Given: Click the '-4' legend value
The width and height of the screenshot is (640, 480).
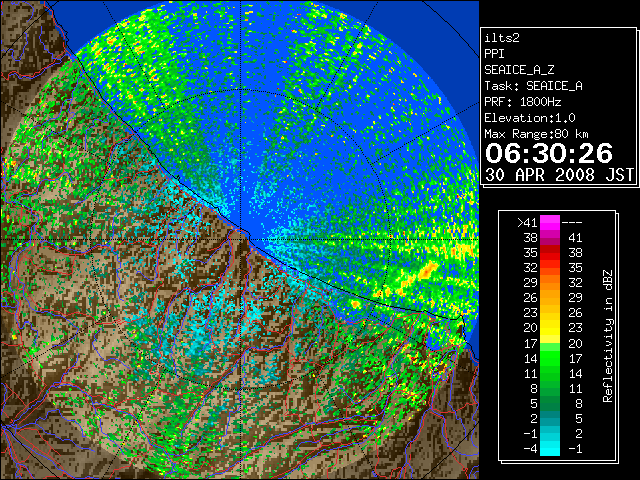Looking at the screenshot, I should [530, 449].
